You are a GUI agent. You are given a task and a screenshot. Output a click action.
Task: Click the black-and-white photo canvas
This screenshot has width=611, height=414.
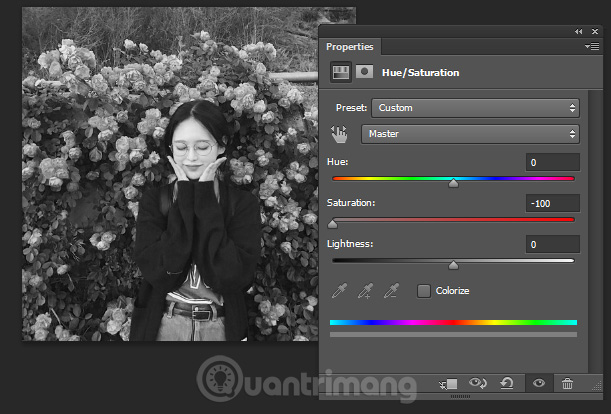[170, 174]
